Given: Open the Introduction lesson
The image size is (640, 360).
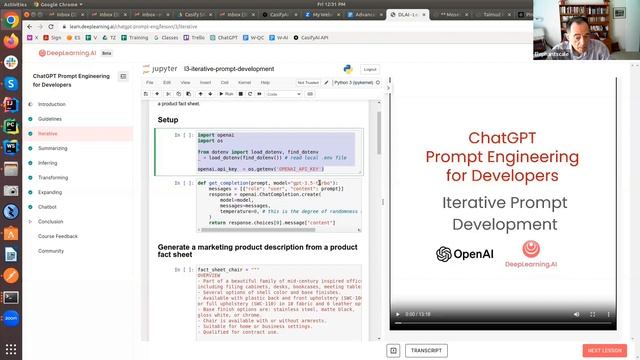Looking at the screenshot, I should pos(52,104).
